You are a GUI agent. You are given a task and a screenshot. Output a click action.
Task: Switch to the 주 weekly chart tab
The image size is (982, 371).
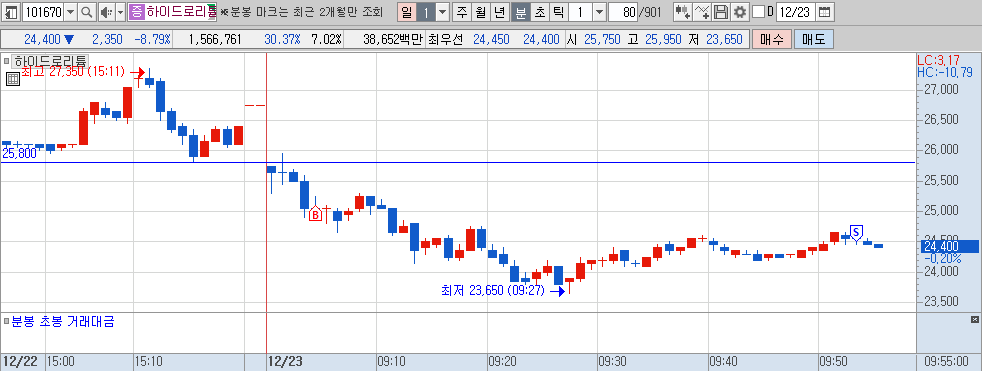(x=462, y=12)
